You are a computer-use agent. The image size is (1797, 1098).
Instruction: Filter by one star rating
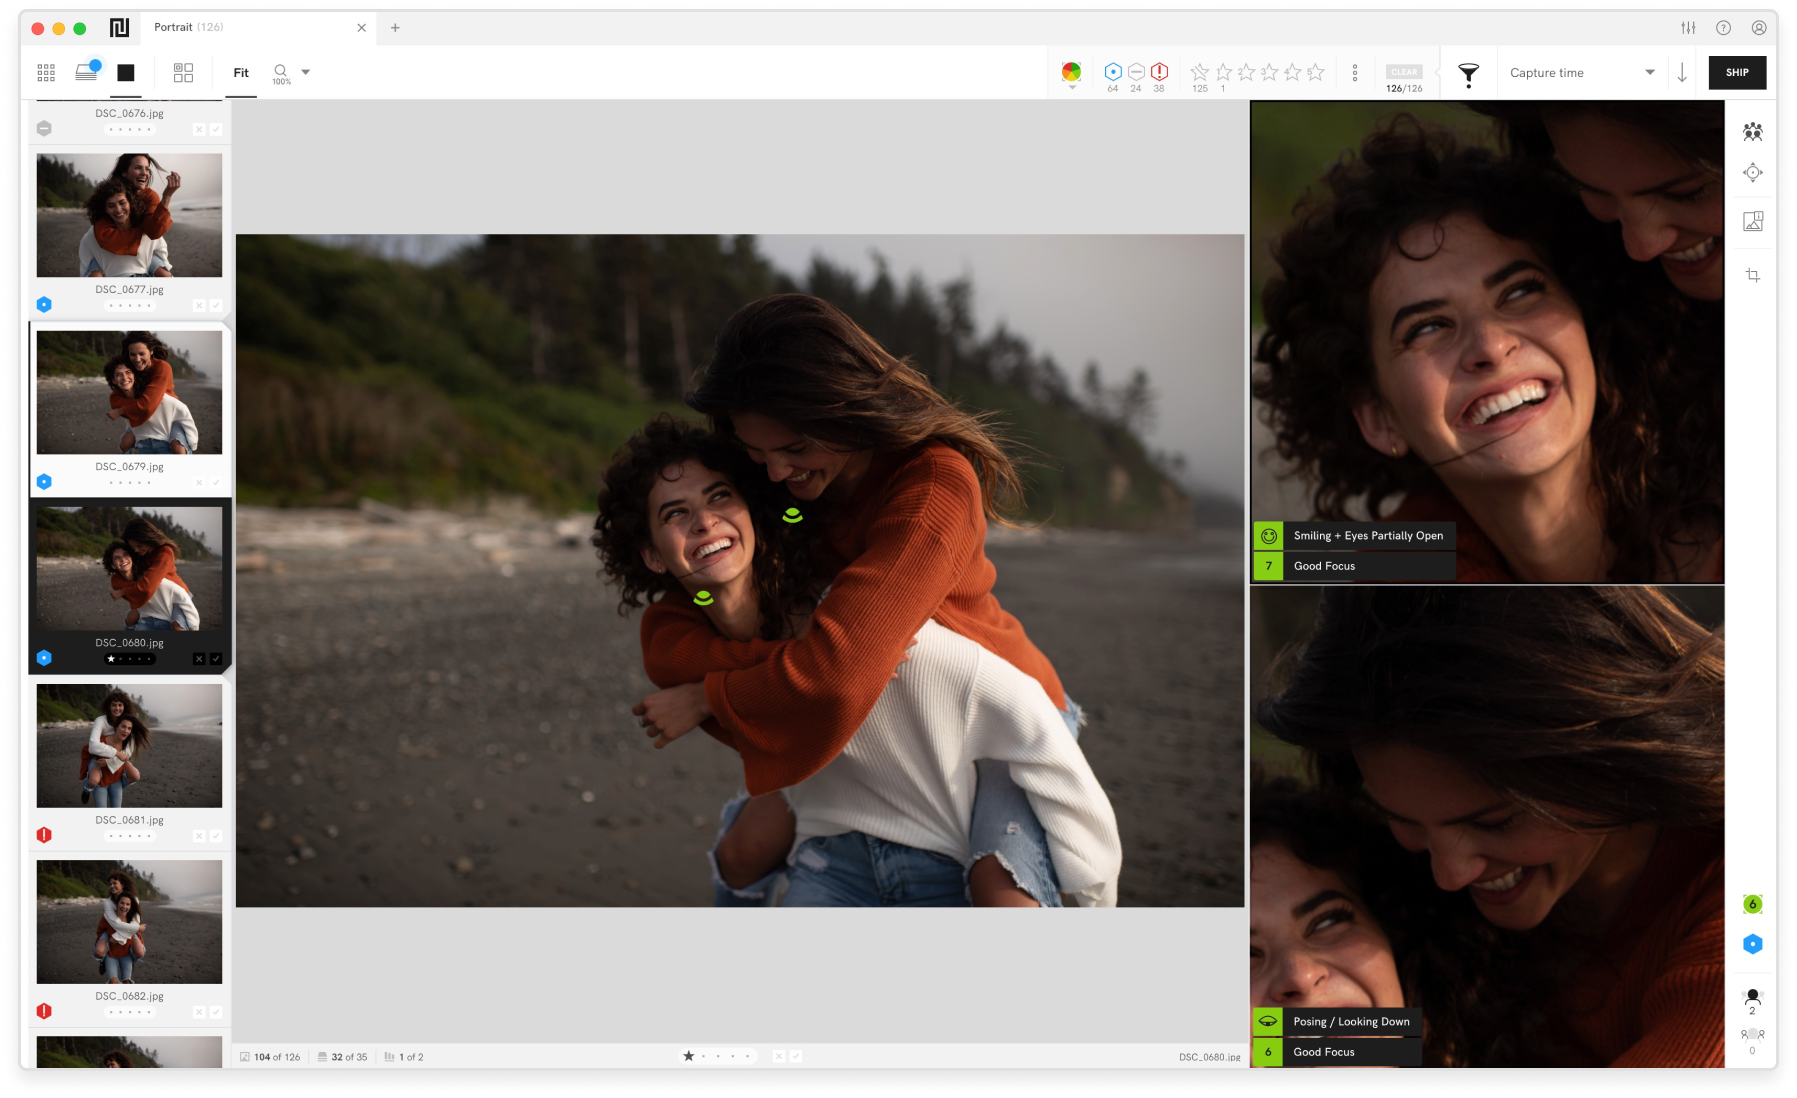1223,72
